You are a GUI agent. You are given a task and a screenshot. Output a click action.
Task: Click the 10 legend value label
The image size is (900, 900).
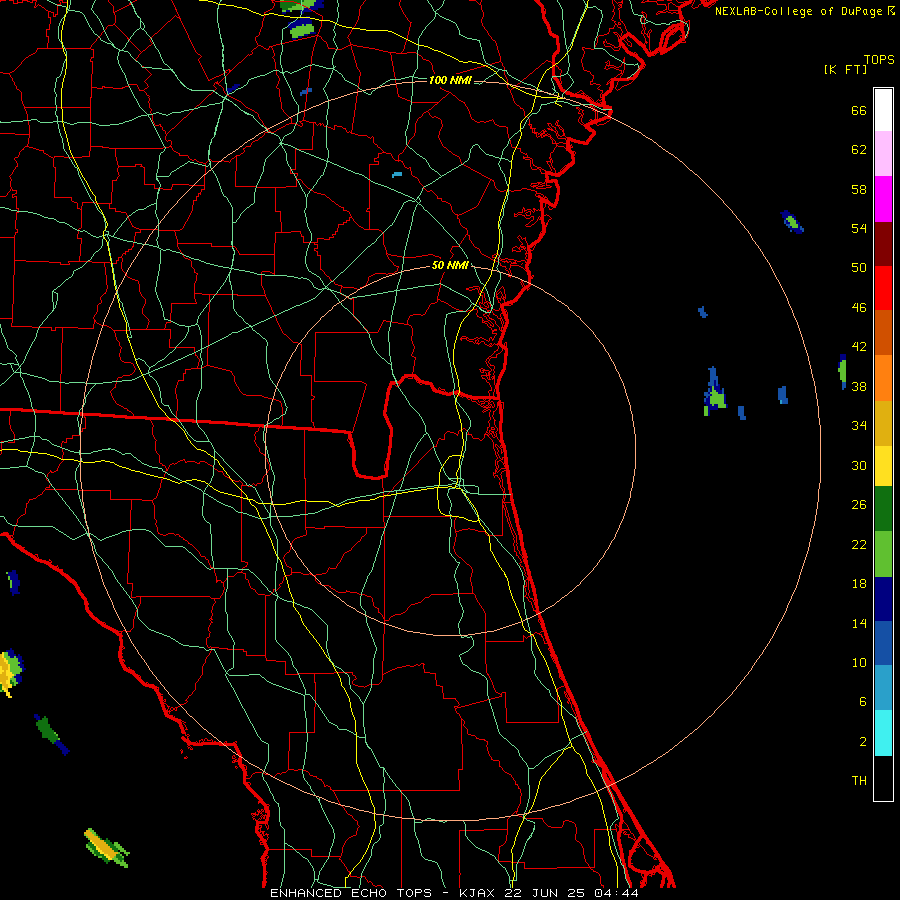click(x=859, y=662)
